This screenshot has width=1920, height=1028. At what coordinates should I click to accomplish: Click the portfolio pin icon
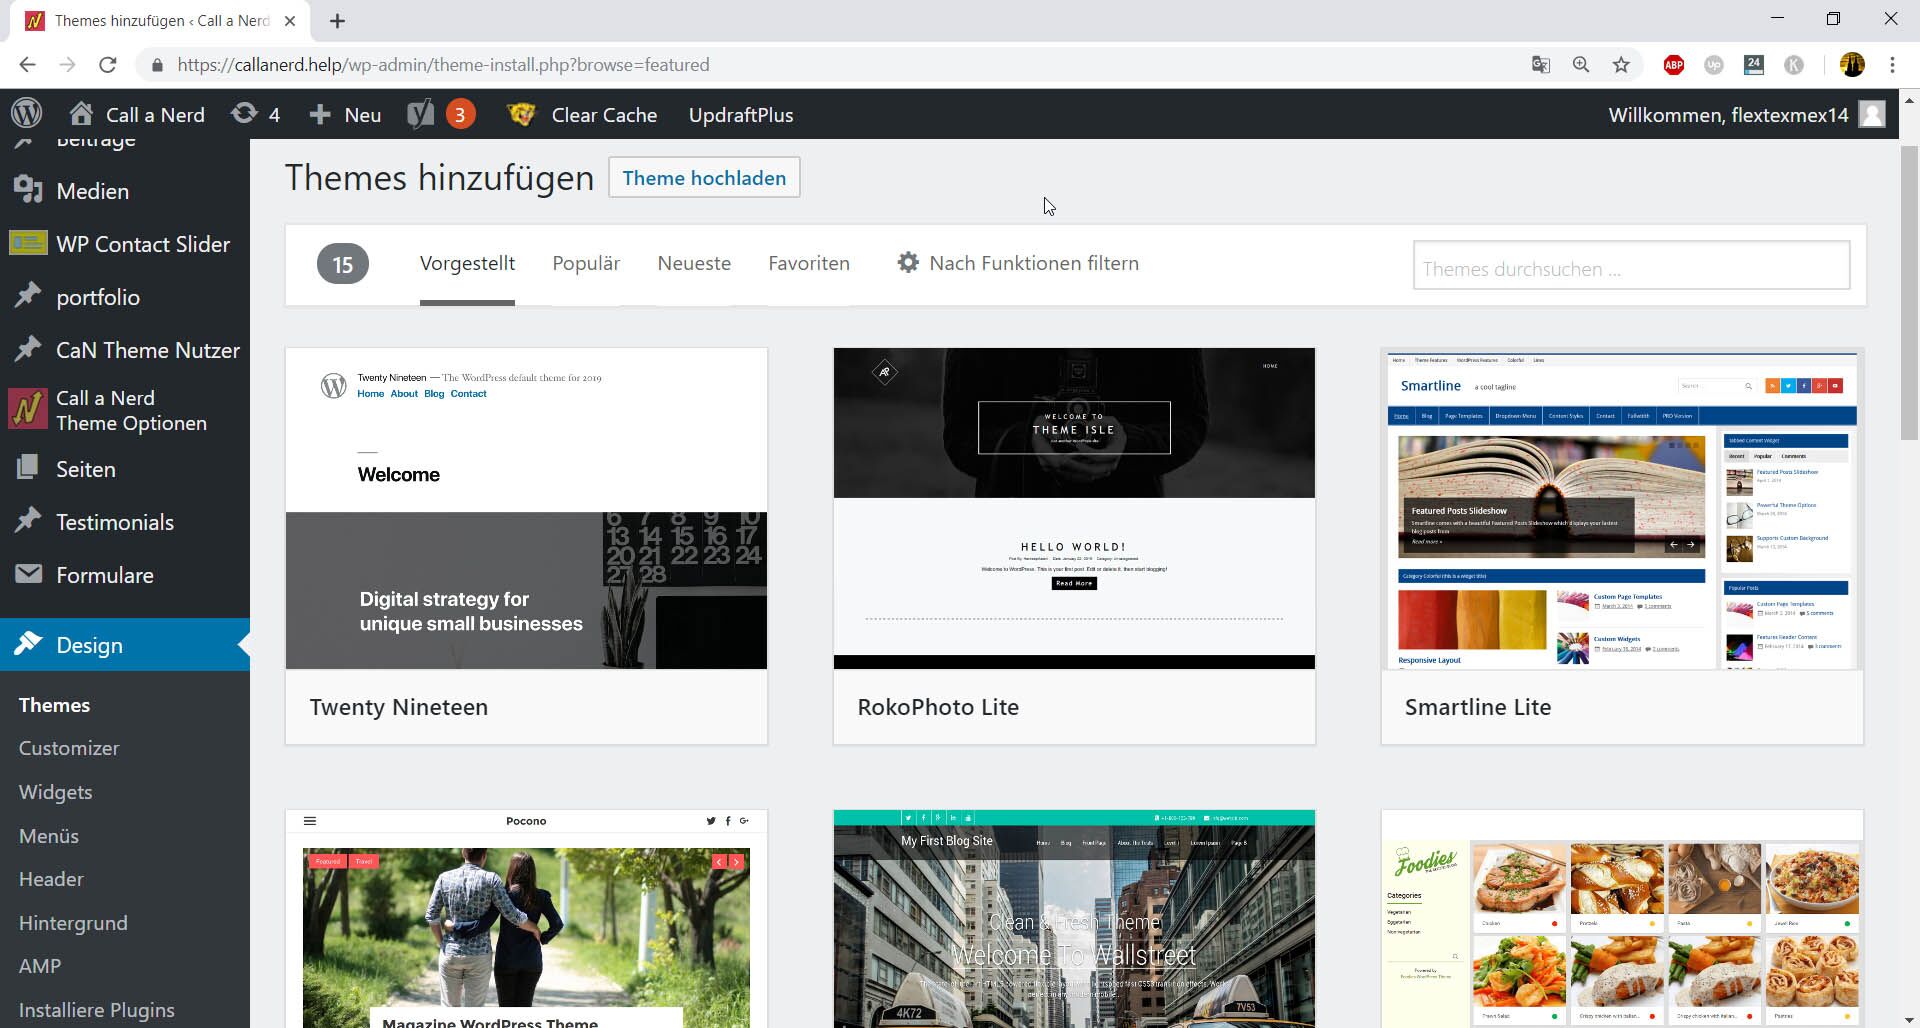(28, 296)
